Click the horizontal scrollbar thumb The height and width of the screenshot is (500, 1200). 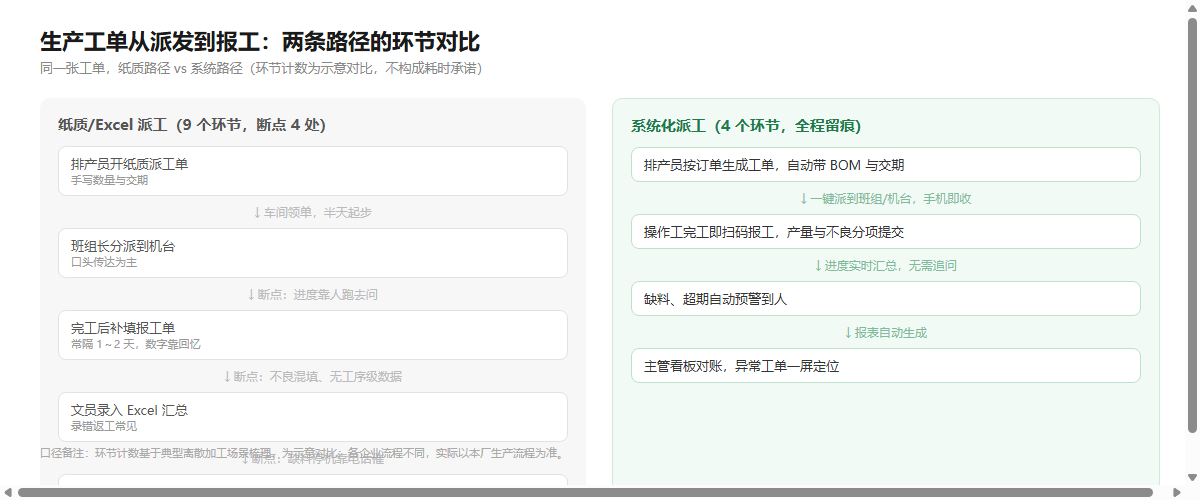pyautogui.click(x=586, y=492)
